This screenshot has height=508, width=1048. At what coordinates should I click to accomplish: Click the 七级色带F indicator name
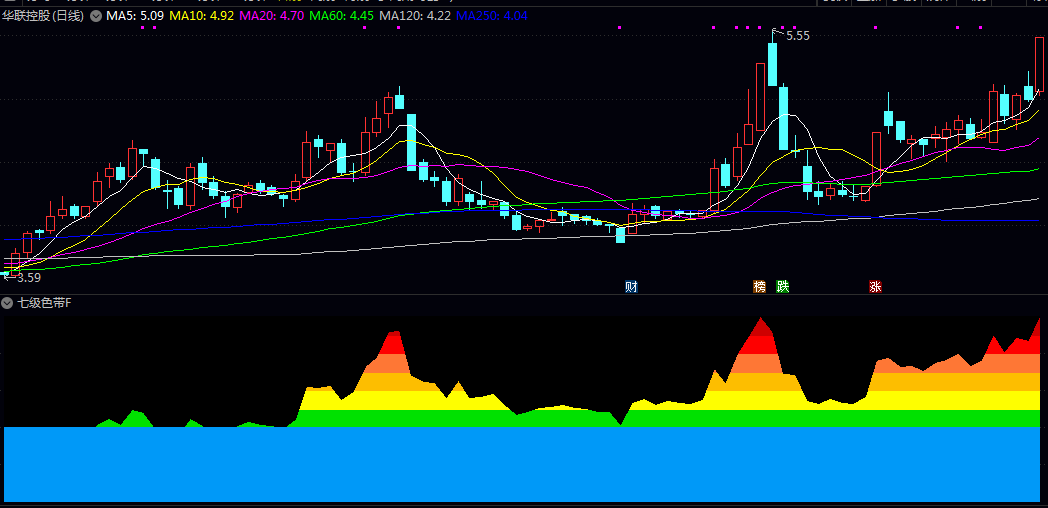43,303
